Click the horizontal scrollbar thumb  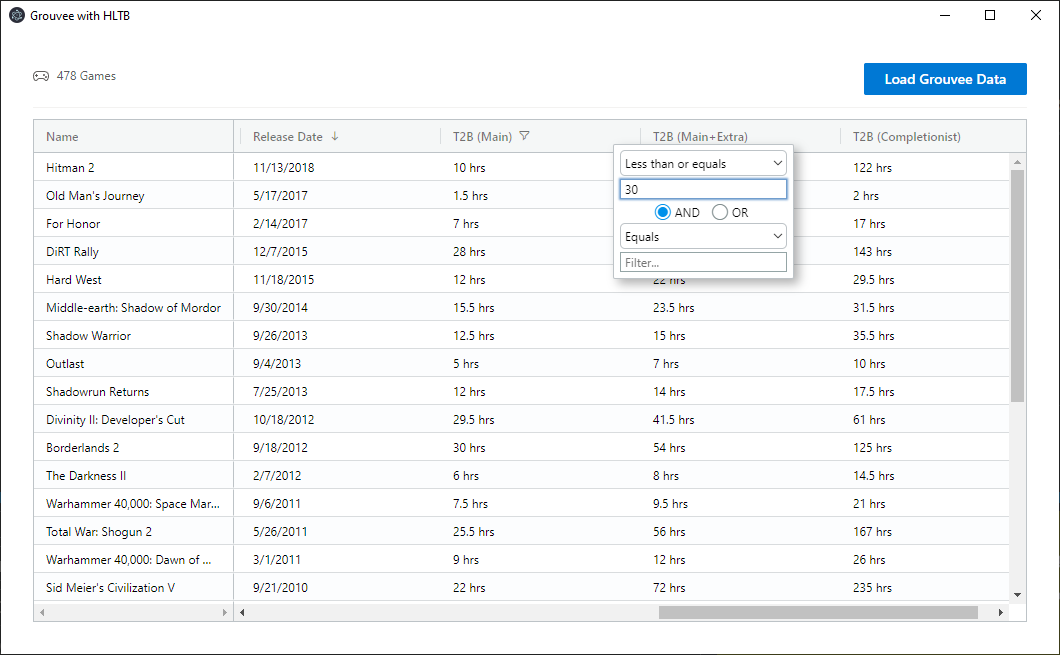(818, 612)
